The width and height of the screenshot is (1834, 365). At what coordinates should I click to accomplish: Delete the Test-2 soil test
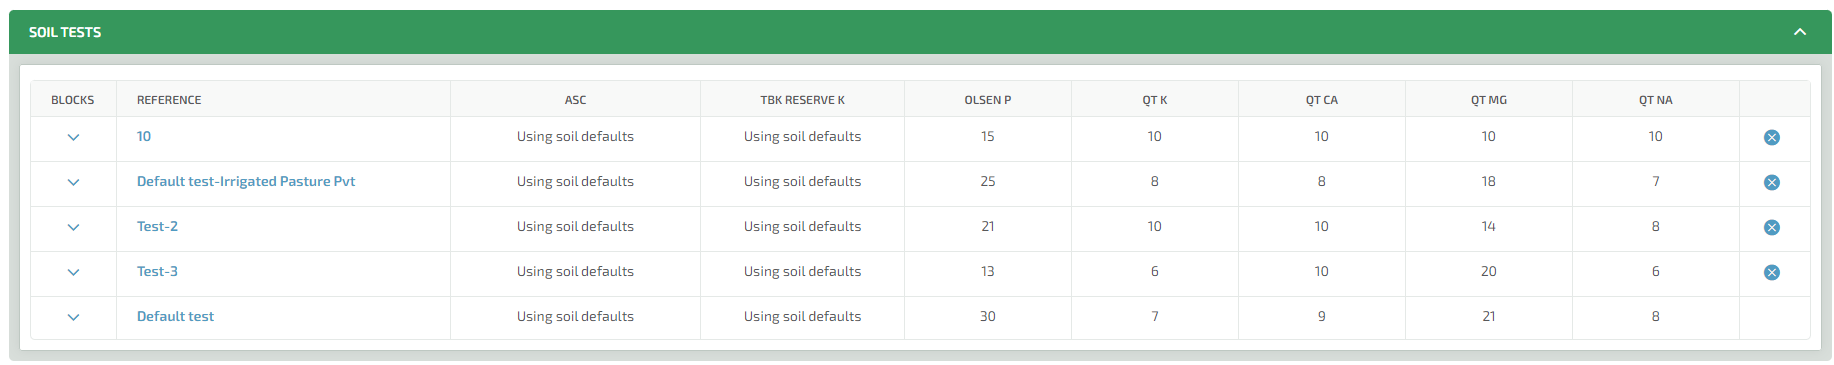click(1771, 227)
